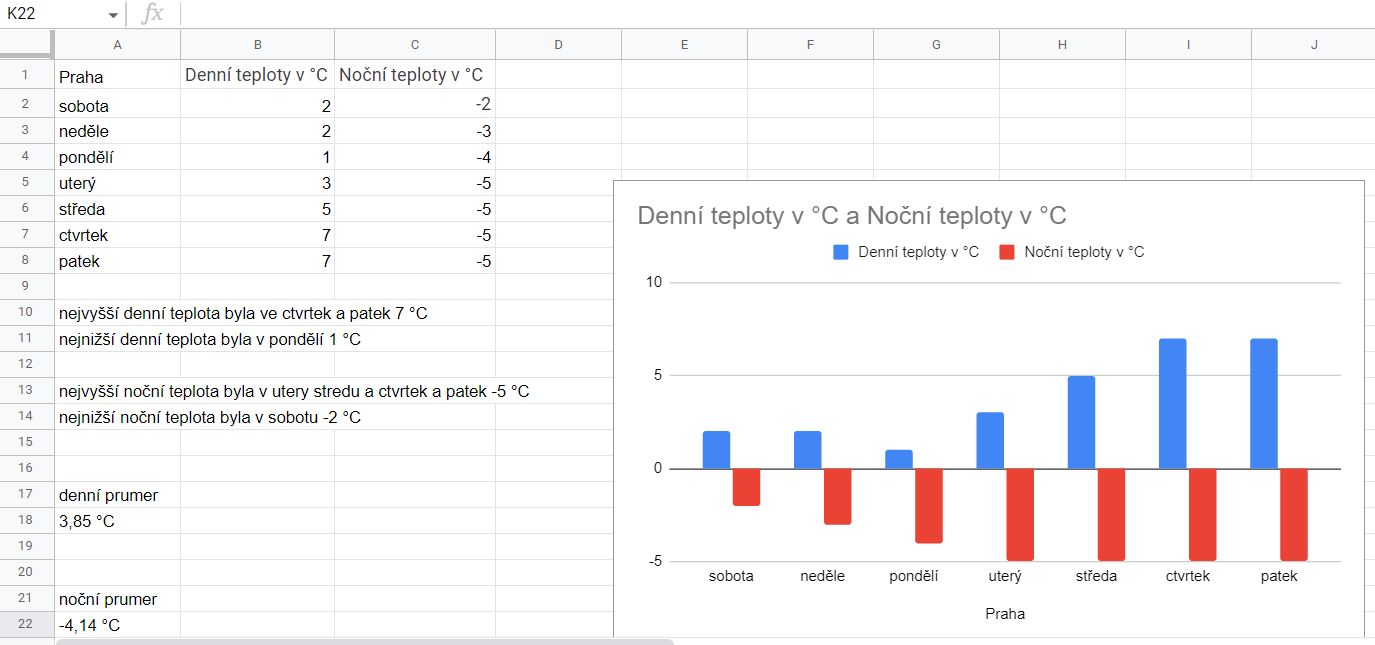Click the Praha axis title in chart
The height and width of the screenshot is (645, 1375).
click(x=1005, y=614)
